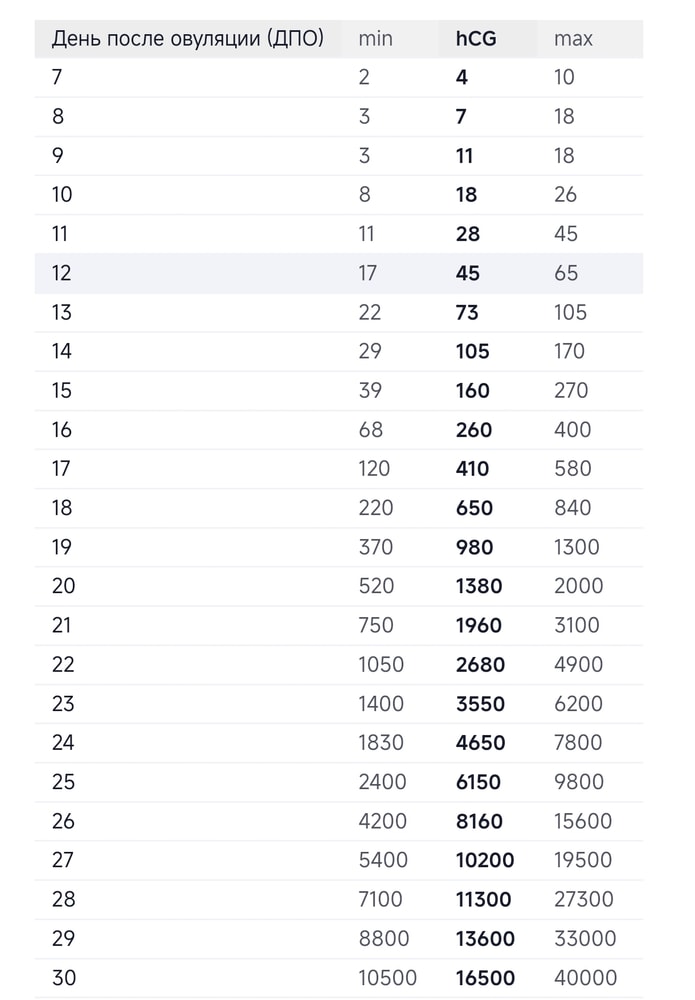
Task: Click the 'День после овуляции (ДПО)' column header
Action: [x=188, y=39]
